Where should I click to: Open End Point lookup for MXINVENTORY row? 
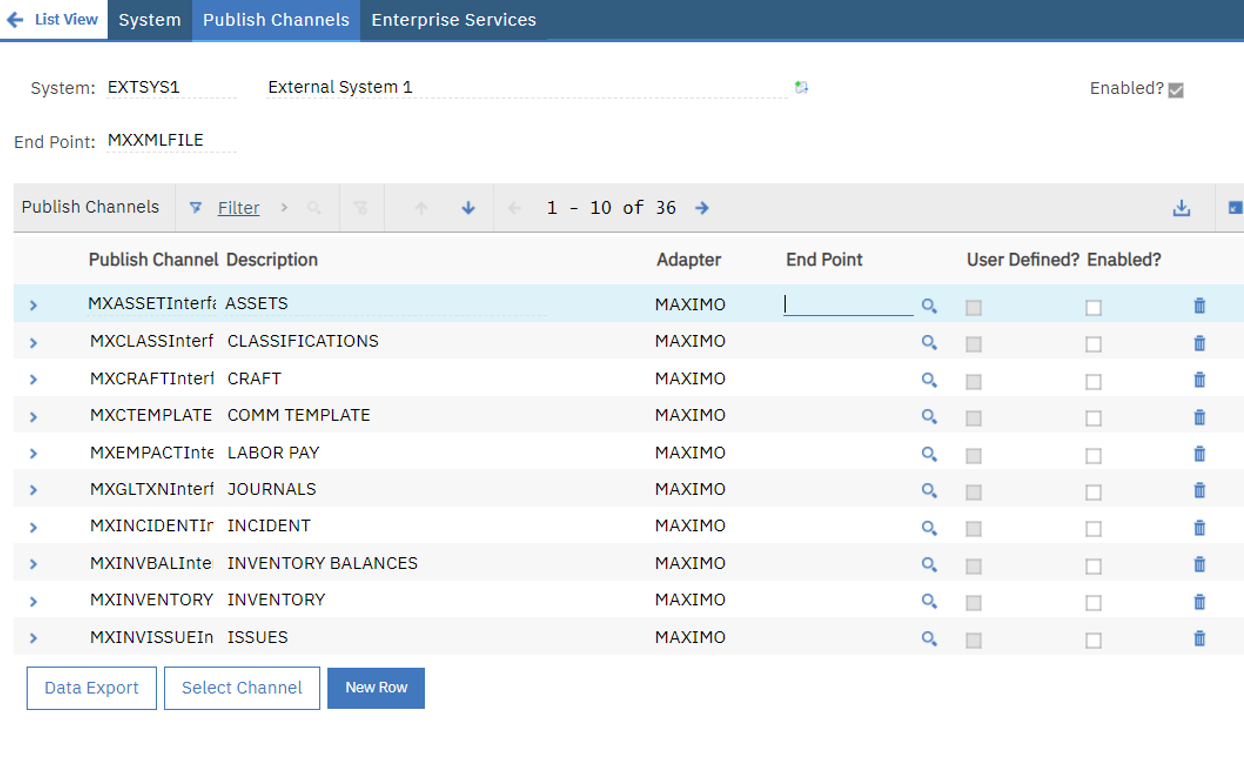[929, 599]
